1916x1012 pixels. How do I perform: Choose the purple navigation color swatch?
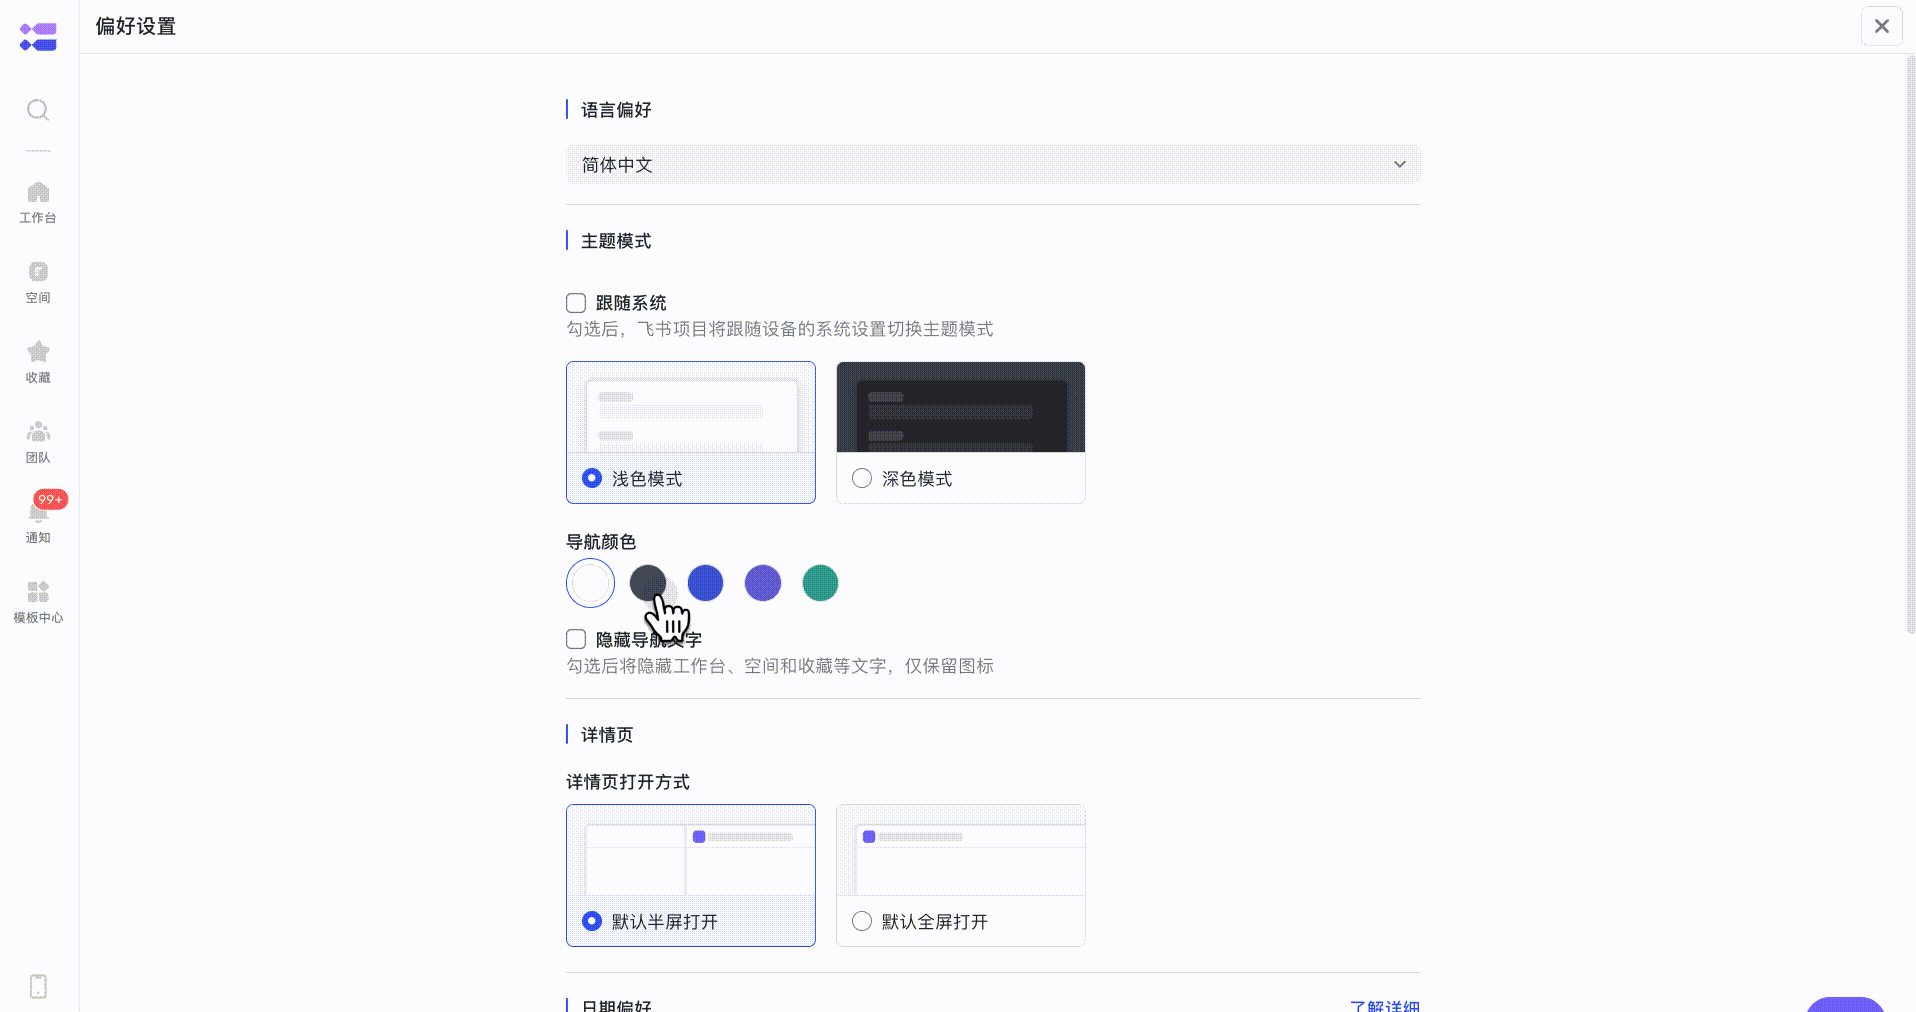click(763, 583)
